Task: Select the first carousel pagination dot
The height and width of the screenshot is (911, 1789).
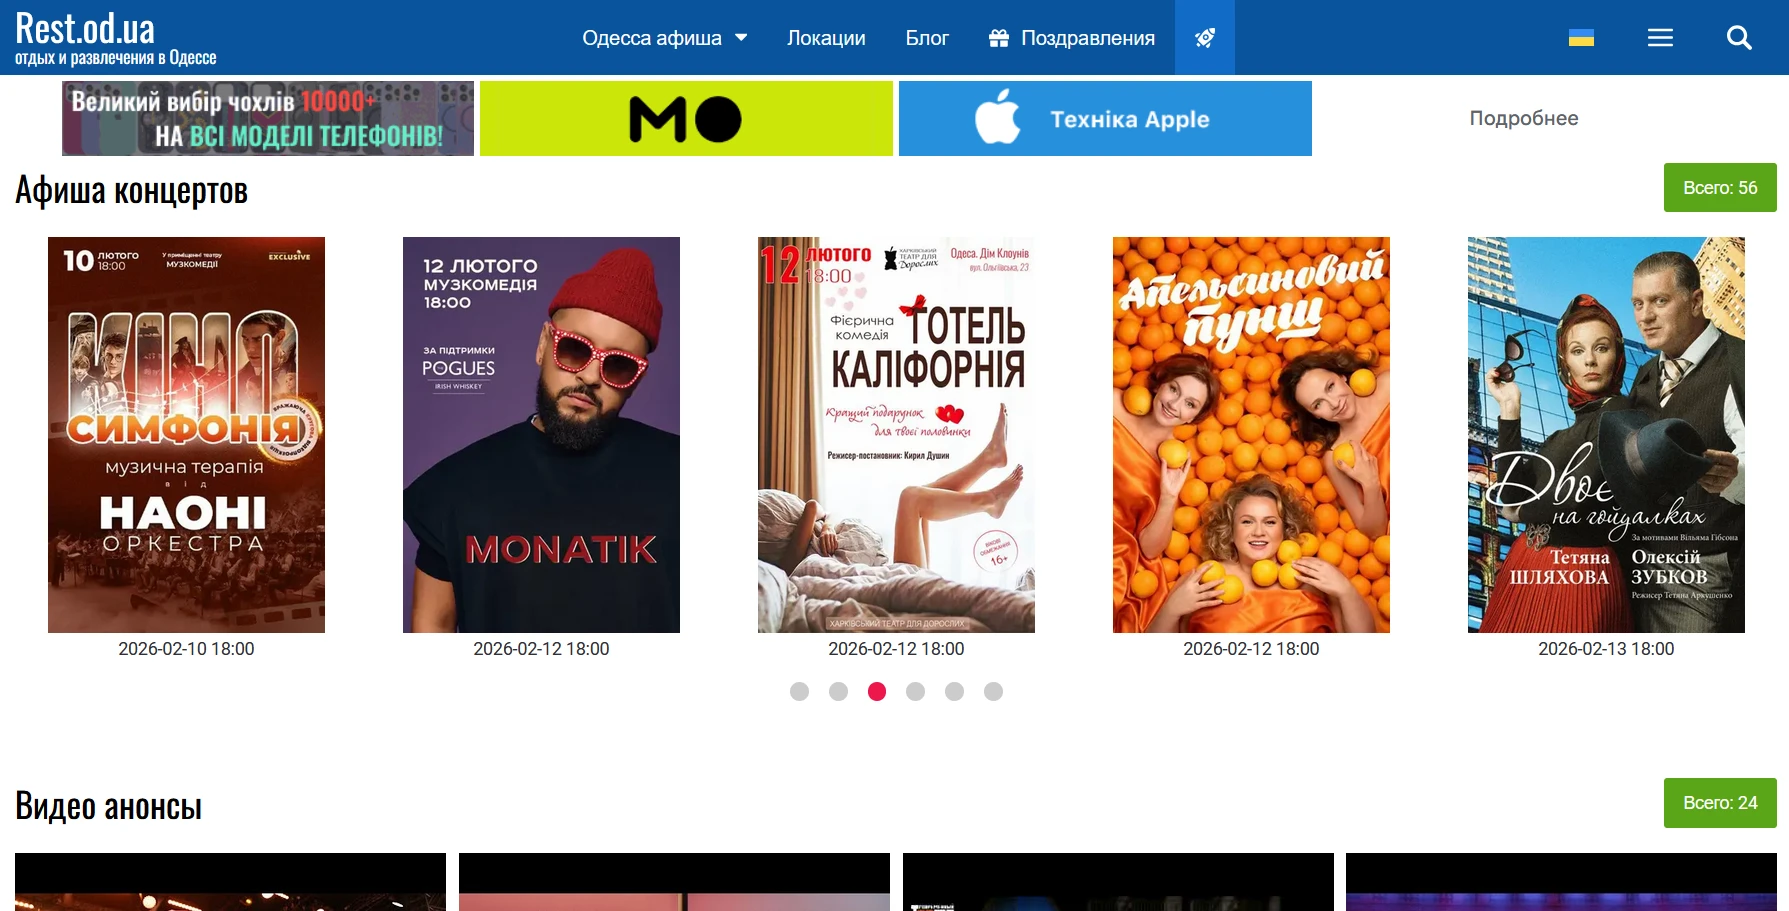Action: click(x=799, y=691)
